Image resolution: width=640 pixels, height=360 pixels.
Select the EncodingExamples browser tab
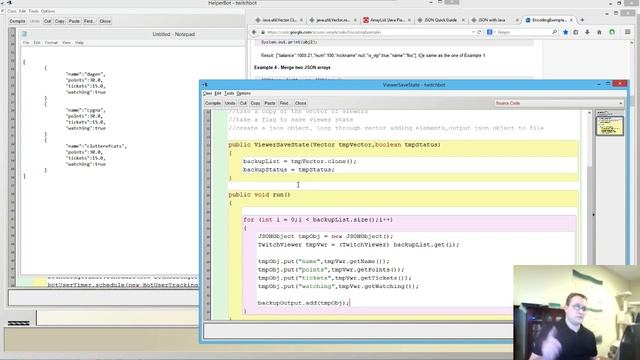549,20
